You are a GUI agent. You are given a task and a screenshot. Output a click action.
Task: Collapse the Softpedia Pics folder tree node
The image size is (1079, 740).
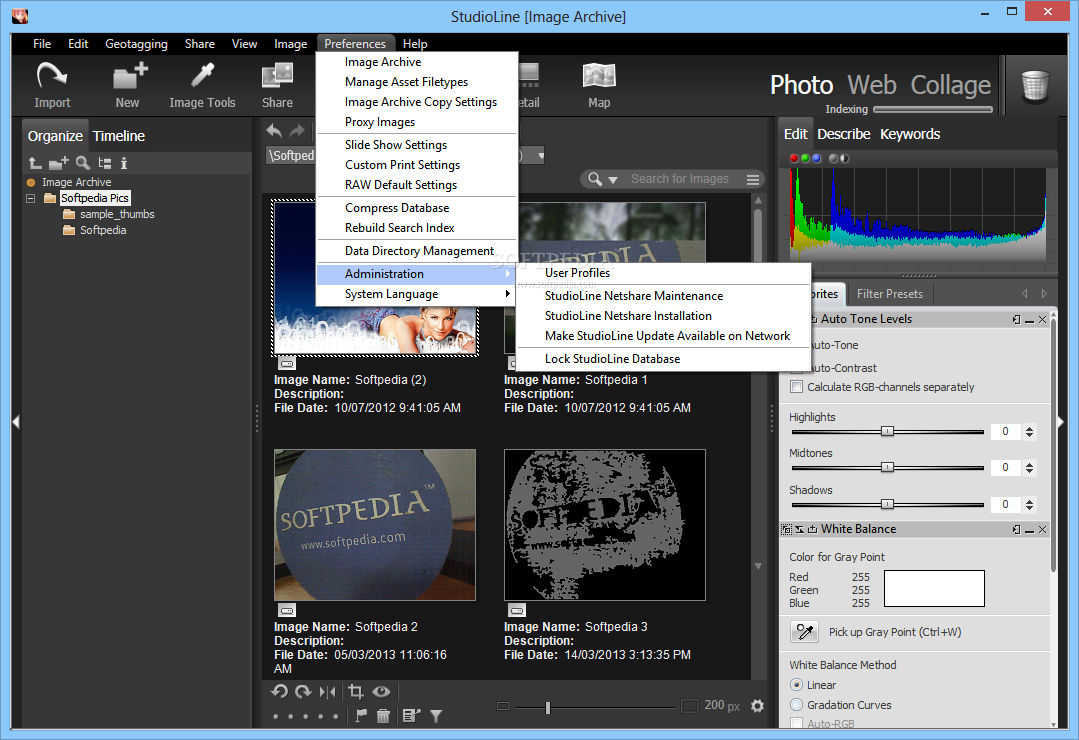tap(30, 198)
